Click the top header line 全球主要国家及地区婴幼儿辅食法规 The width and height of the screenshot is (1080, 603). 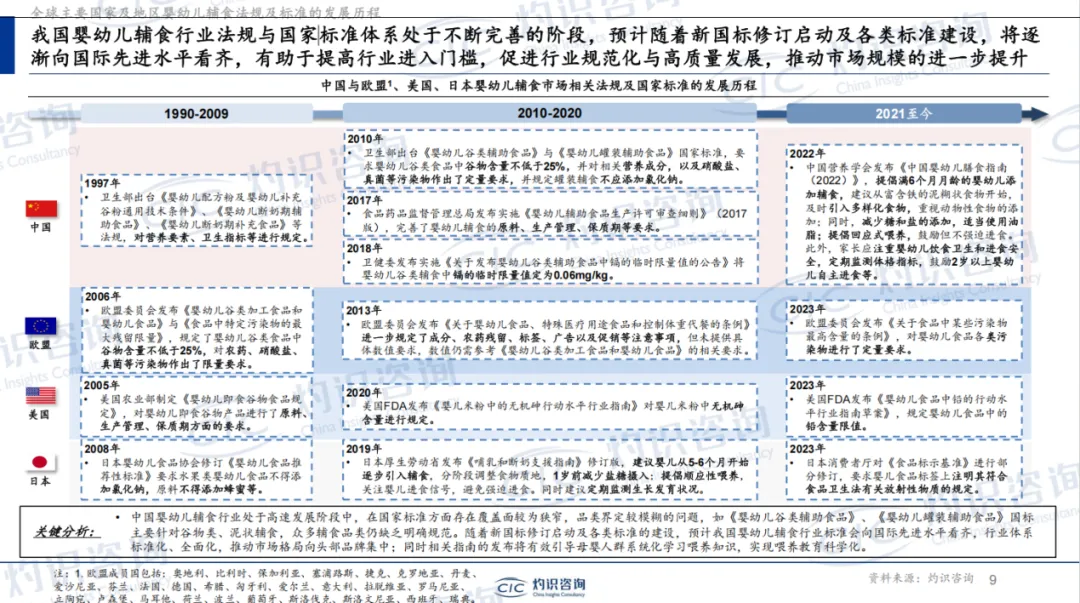205,12
